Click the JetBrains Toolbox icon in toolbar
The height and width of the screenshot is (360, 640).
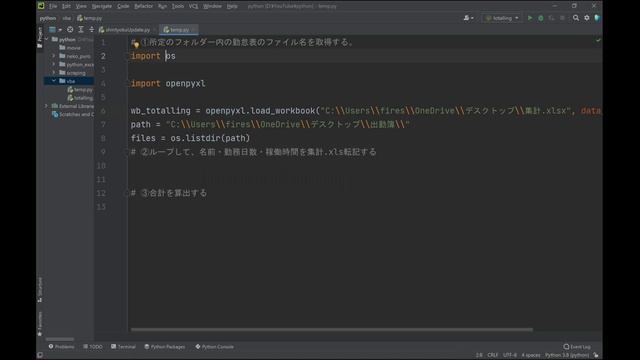pos(598,18)
